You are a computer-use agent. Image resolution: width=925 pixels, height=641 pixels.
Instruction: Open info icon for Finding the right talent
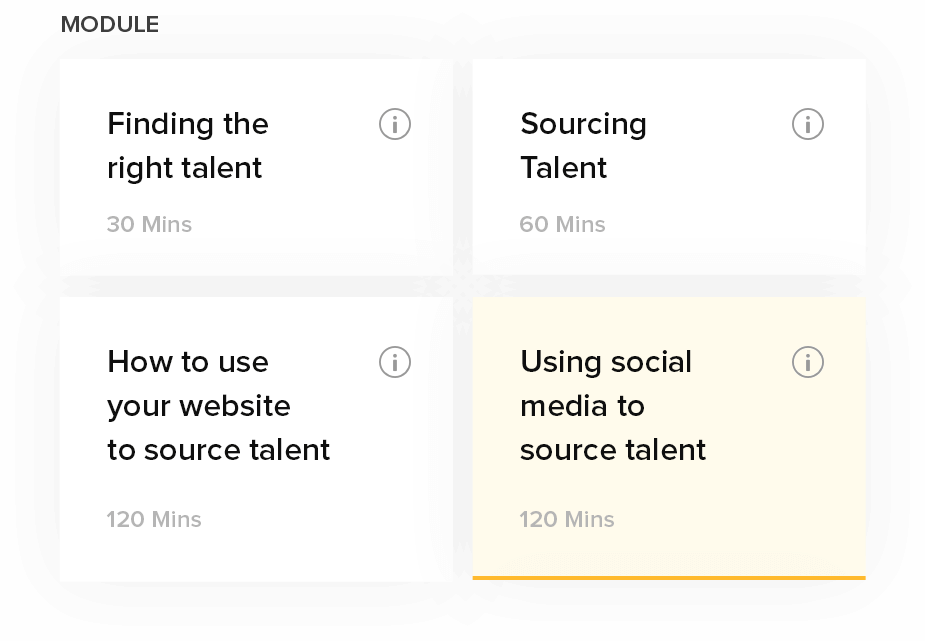tap(395, 124)
